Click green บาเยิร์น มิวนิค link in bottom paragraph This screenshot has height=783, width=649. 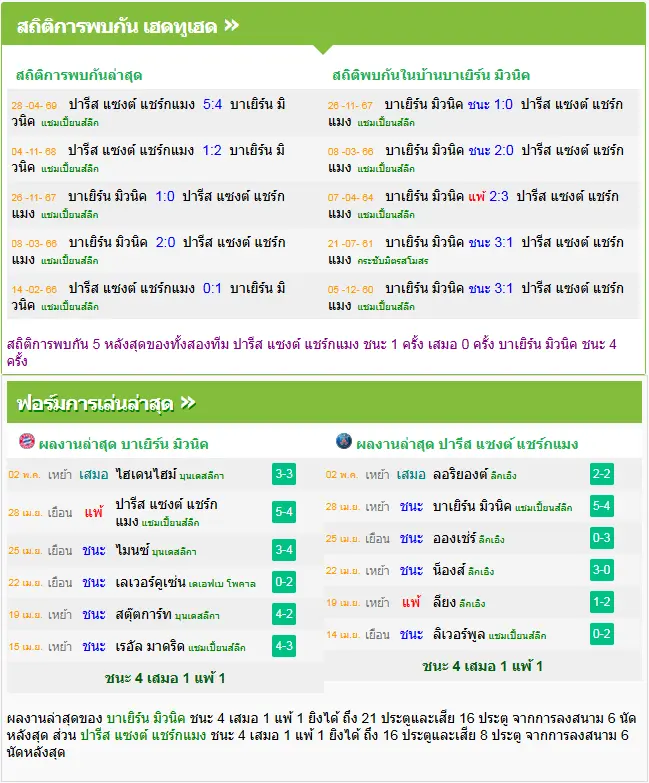click(x=146, y=719)
